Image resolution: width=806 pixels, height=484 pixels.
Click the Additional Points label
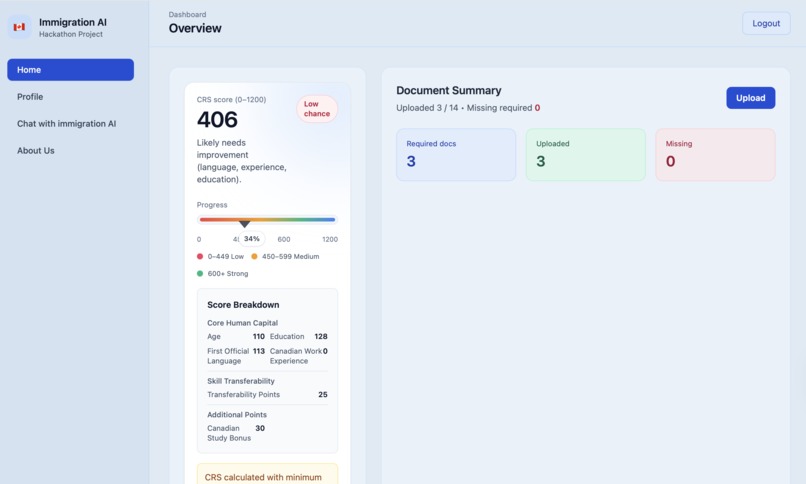pyautogui.click(x=237, y=415)
